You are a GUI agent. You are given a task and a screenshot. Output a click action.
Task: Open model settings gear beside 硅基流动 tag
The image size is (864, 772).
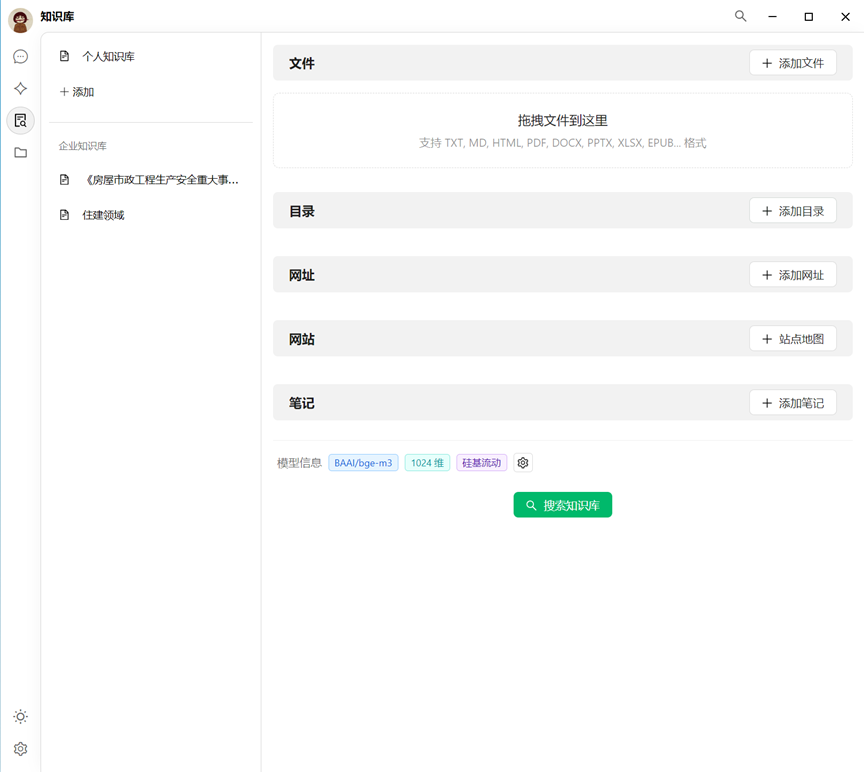pyautogui.click(x=523, y=463)
